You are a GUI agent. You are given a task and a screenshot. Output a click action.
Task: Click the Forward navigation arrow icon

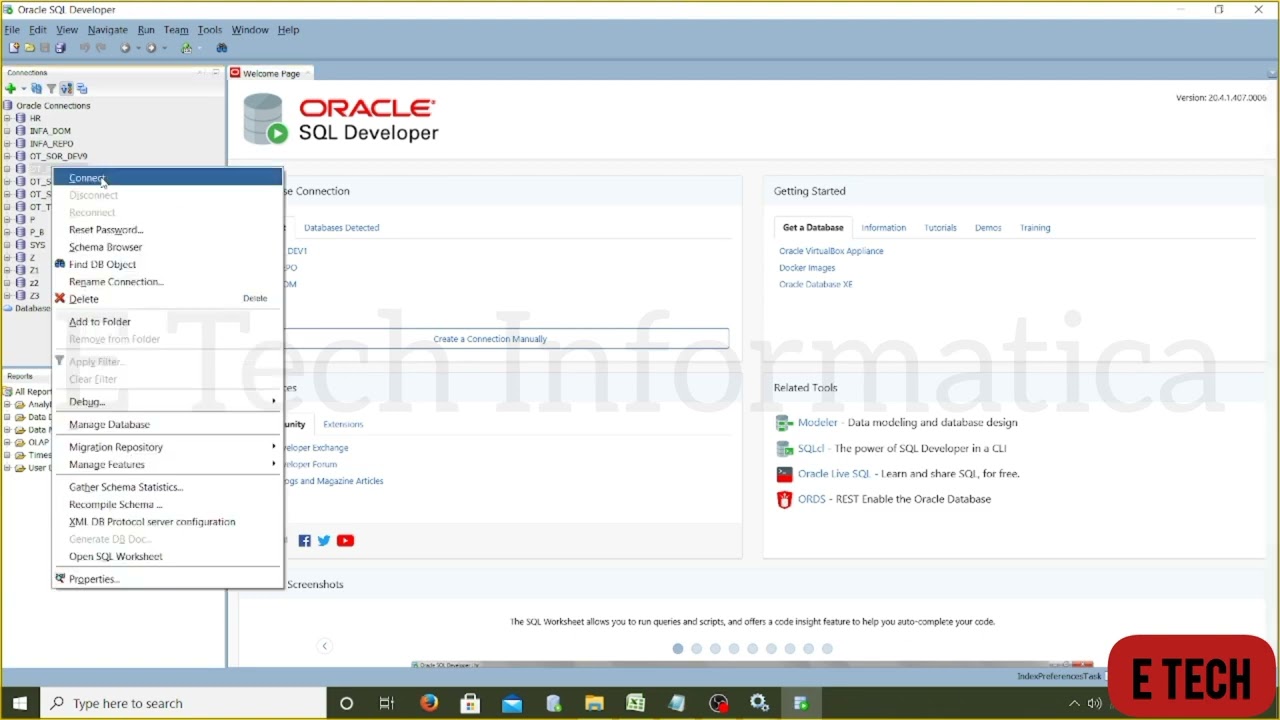tap(151, 48)
